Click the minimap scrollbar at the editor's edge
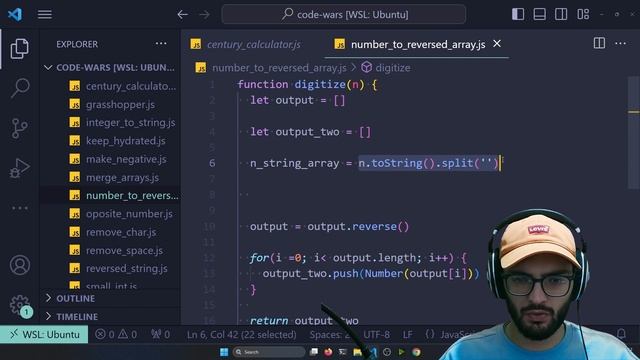640x360 pixels. point(633,133)
